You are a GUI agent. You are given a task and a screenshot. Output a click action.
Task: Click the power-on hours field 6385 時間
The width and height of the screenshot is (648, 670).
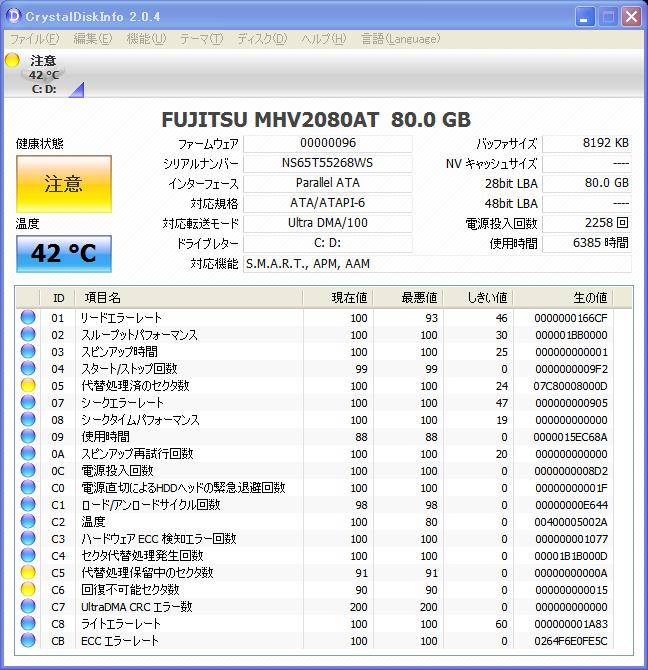(587, 243)
